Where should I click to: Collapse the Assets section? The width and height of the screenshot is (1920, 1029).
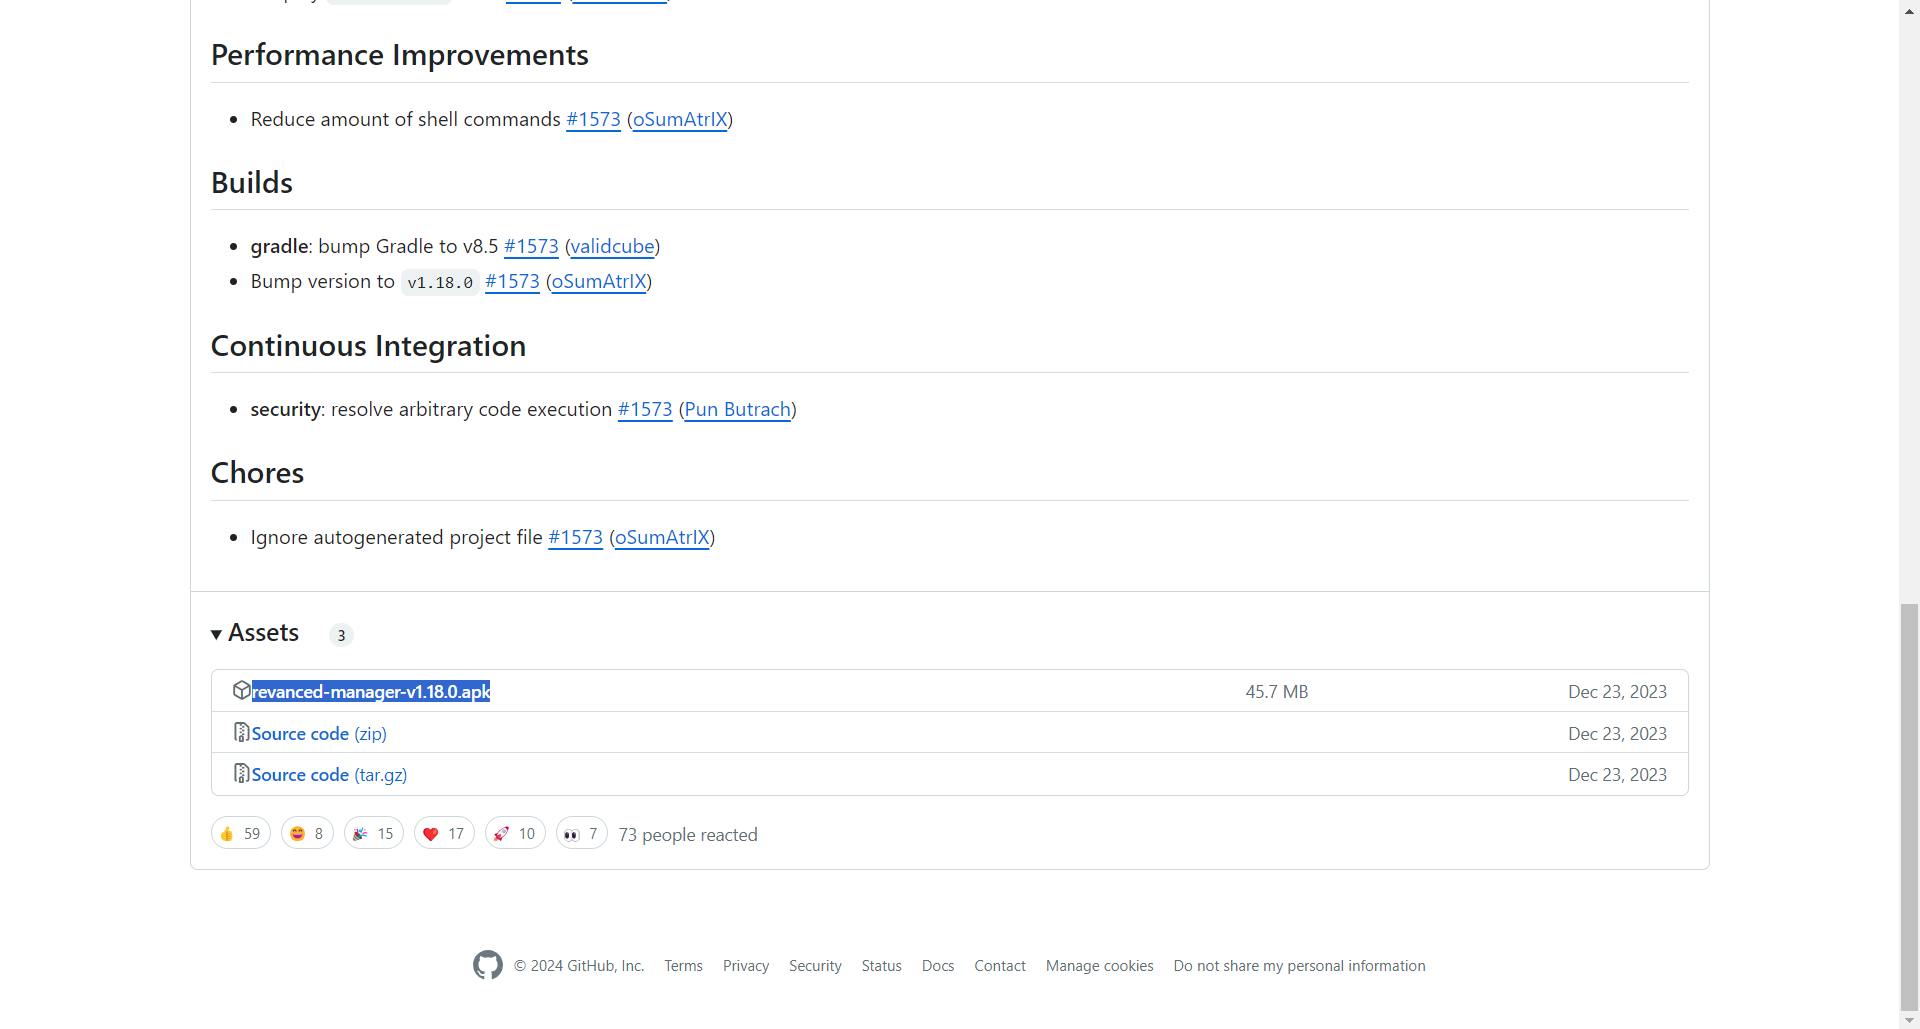click(255, 633)
